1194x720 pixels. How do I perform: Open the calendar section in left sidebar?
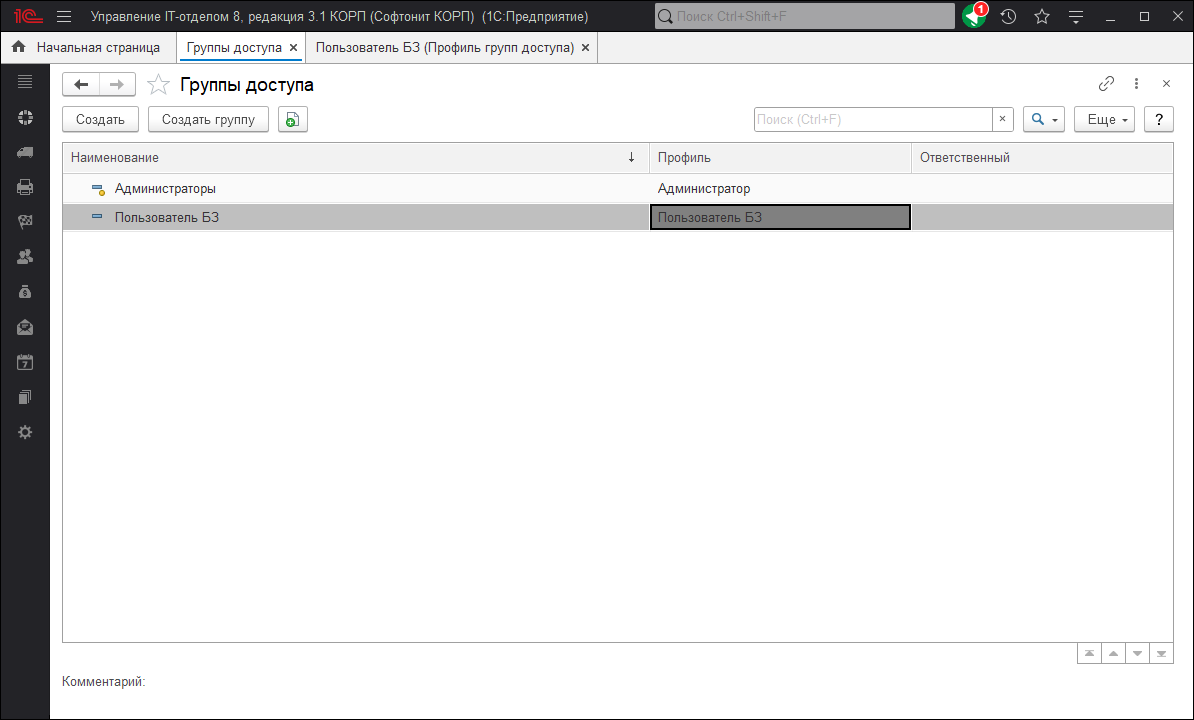[25, 362]
